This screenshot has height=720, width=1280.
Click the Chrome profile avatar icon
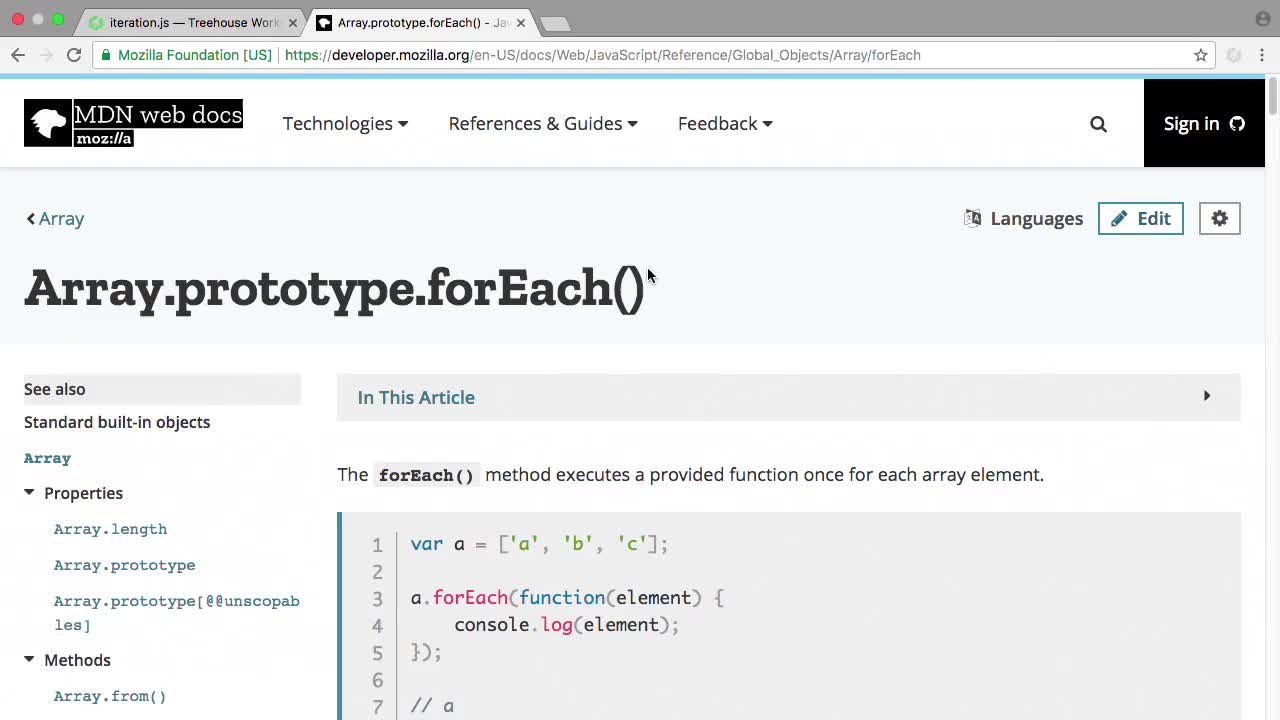1262,19
